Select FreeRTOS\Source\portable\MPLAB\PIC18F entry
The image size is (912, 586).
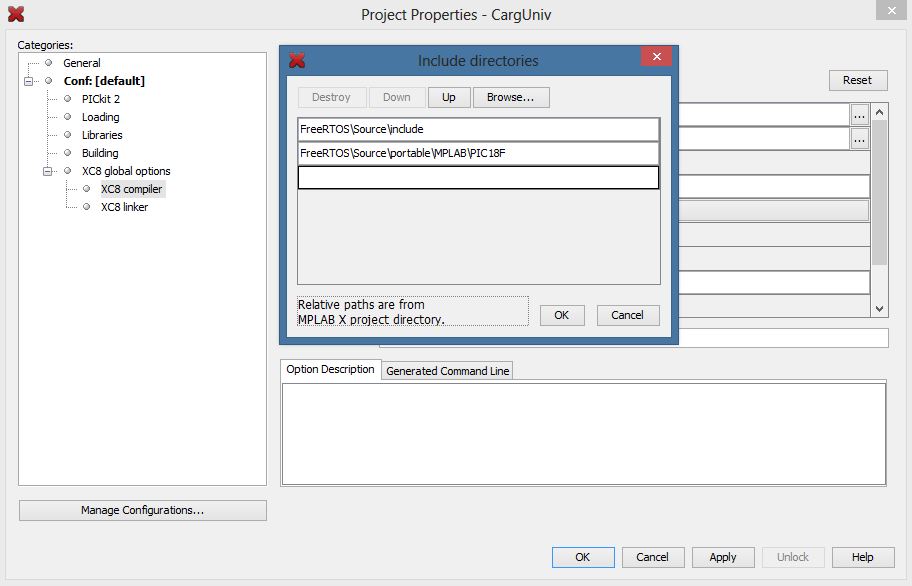478,153
